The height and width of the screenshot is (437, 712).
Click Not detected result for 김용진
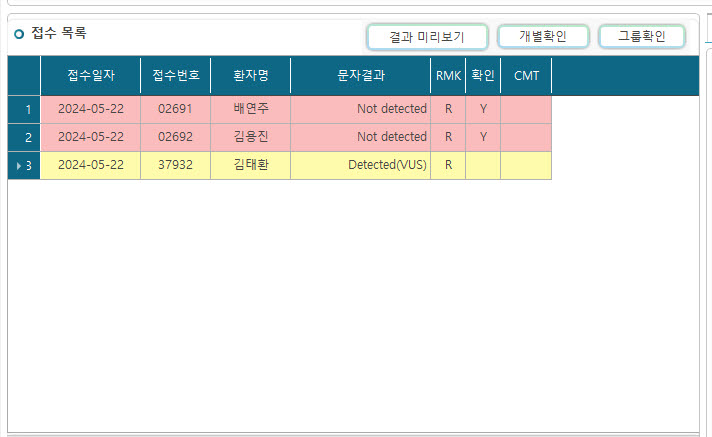[361, 137]
